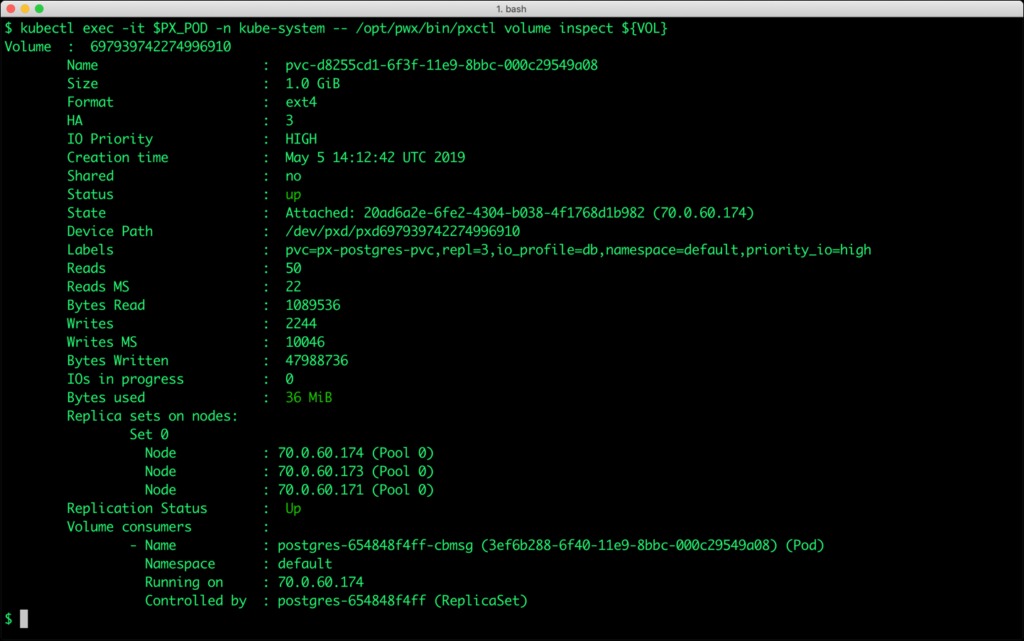
Task: Click the terminal cursor at the prompt
Action: coord(23,619)
